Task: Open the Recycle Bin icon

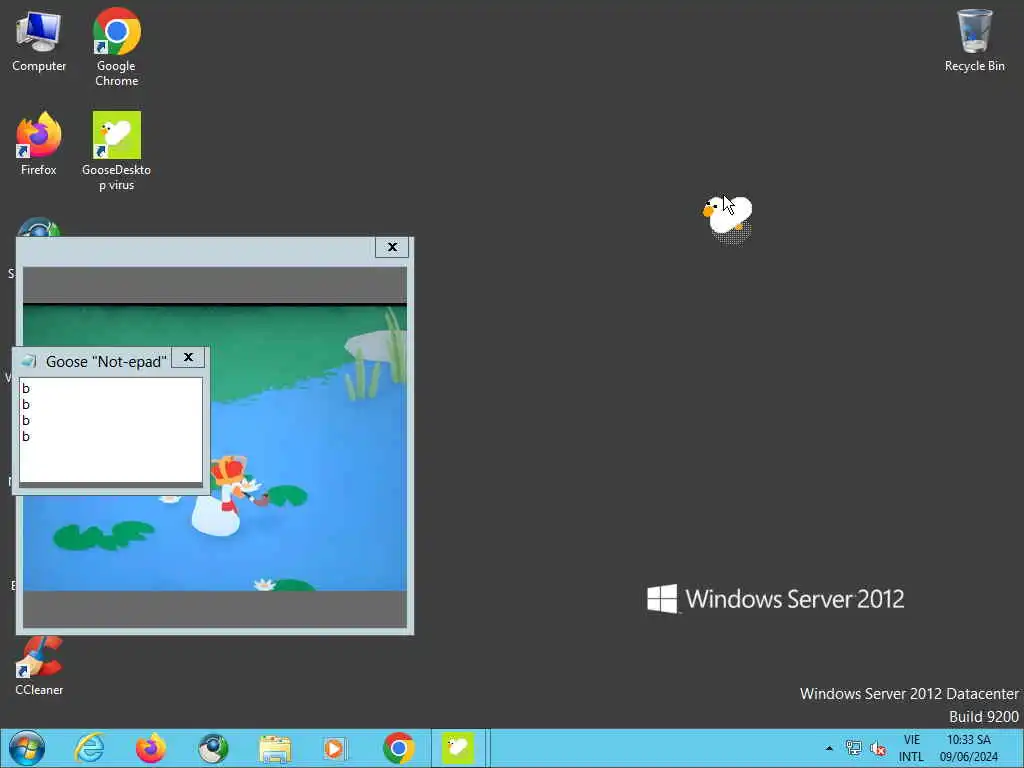Action: coord(974,40)
